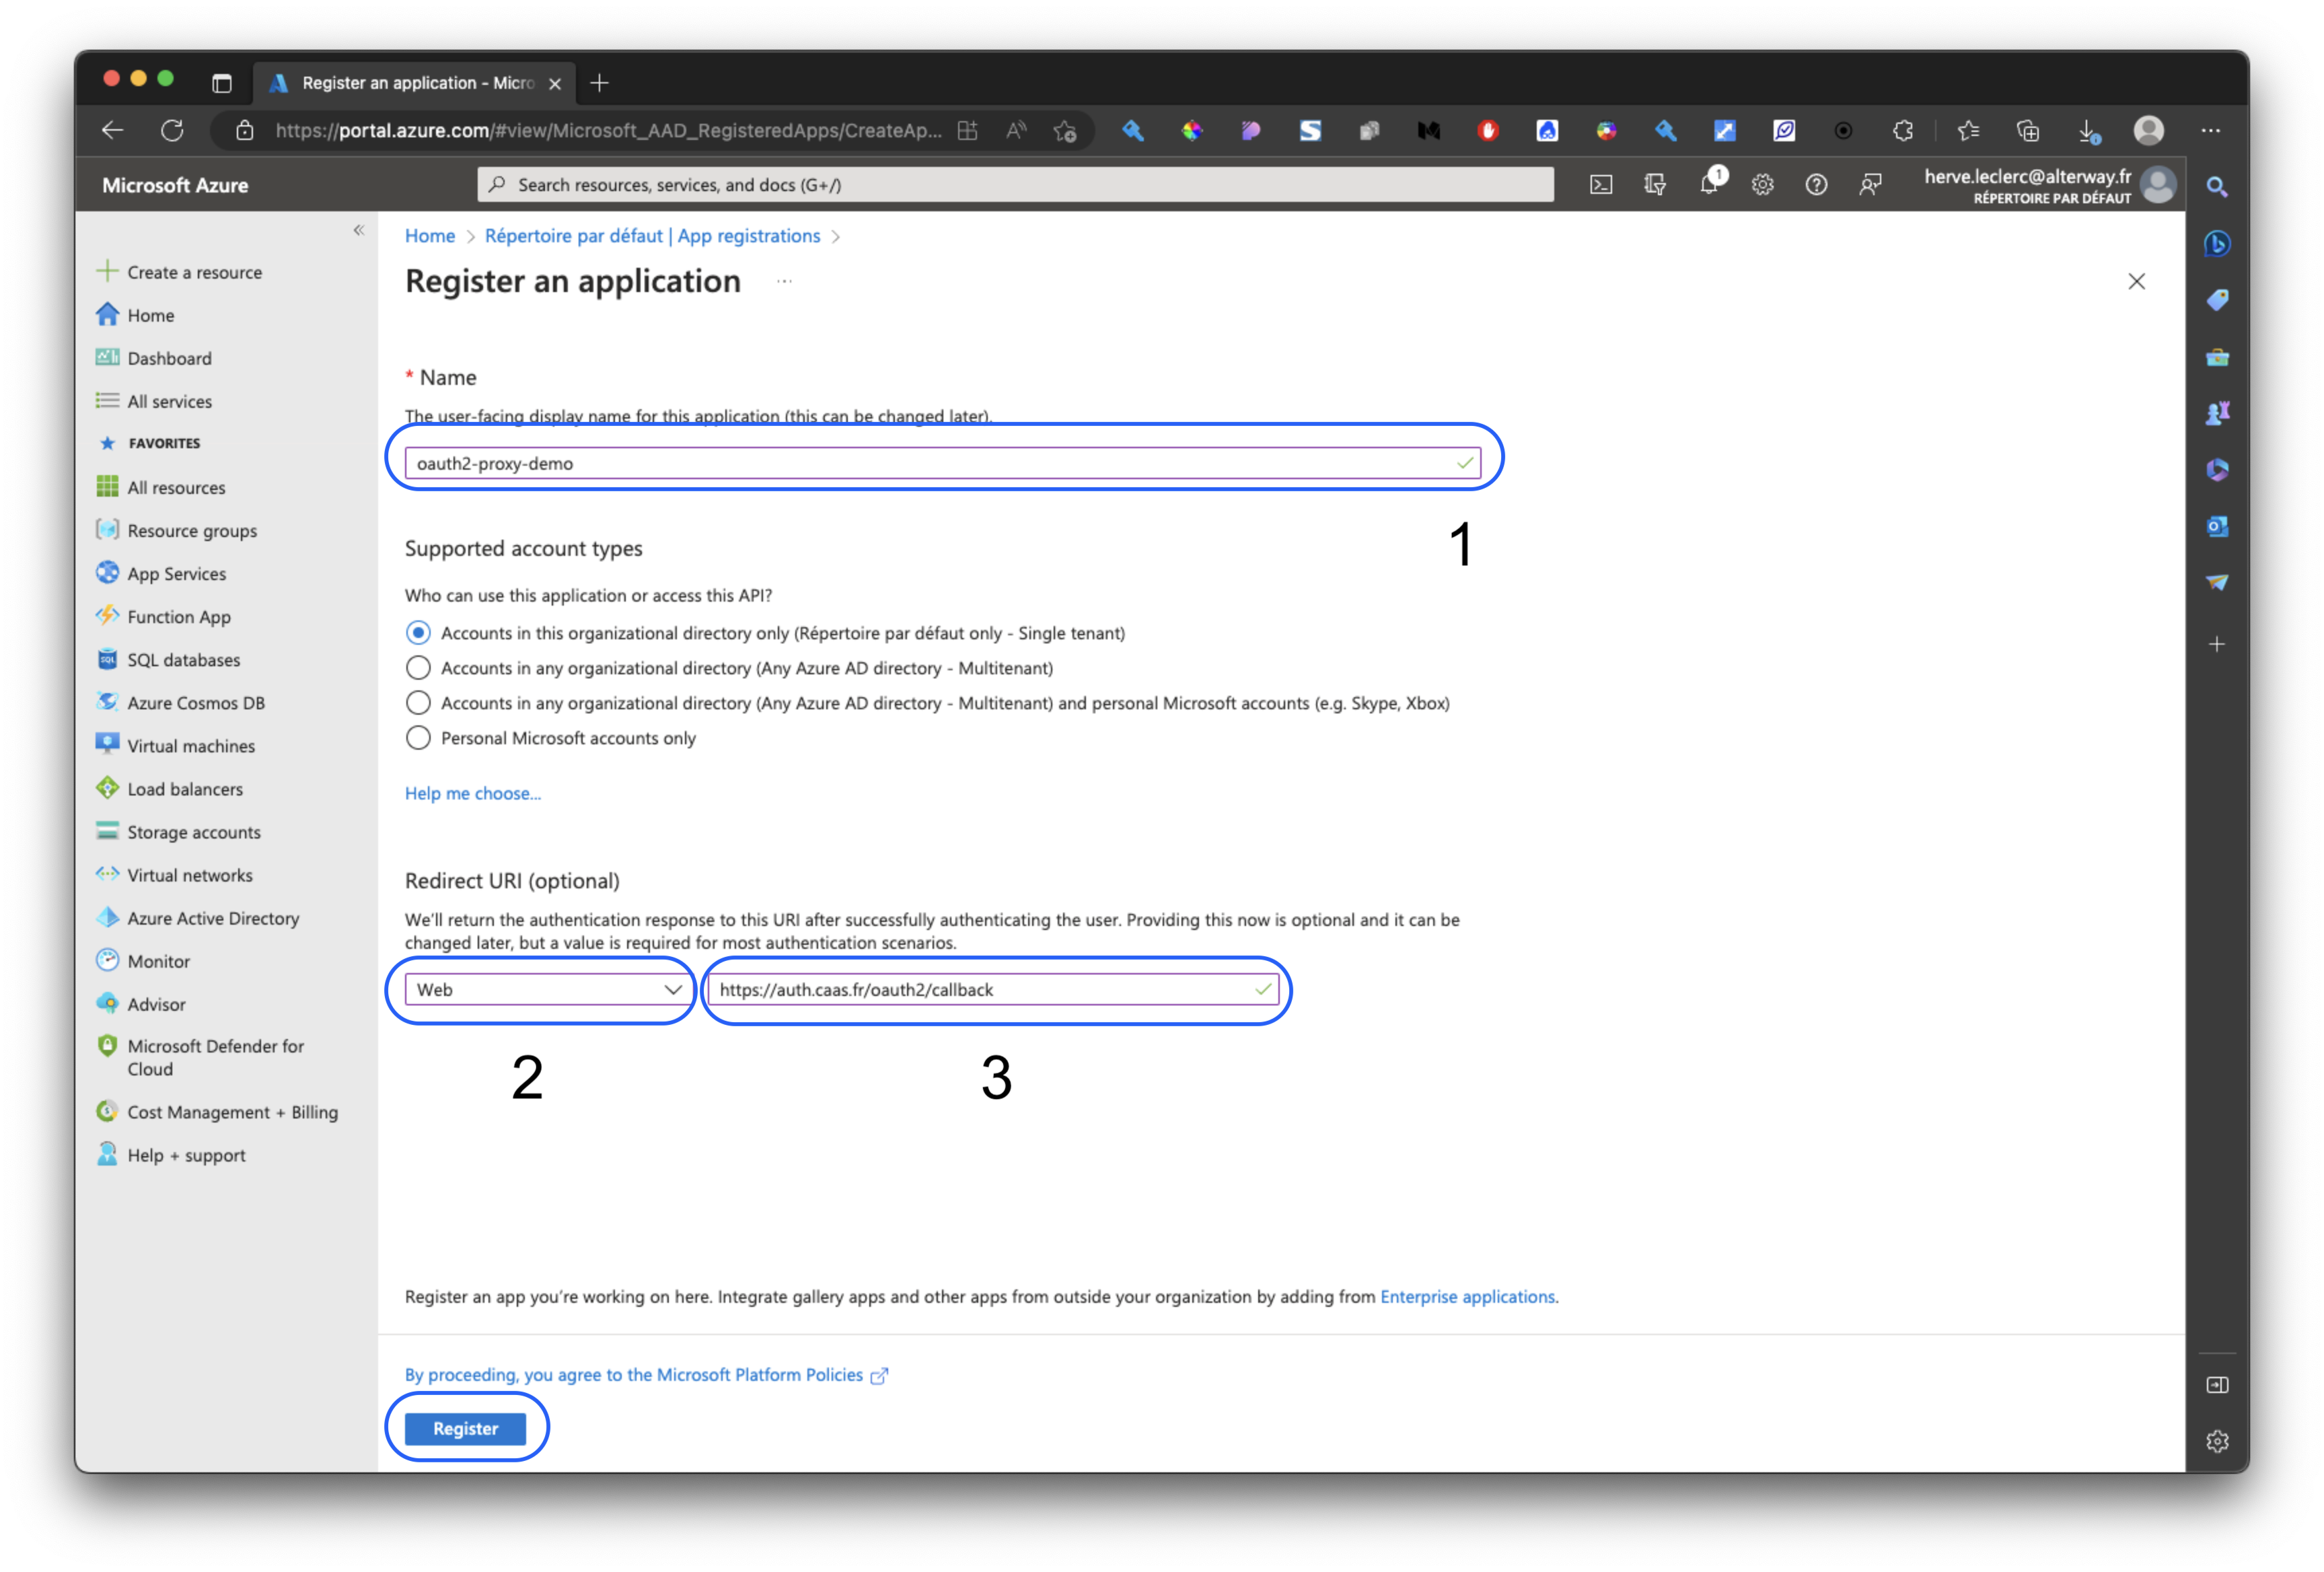Click the redirect URI input field

(x=980, y=990)
